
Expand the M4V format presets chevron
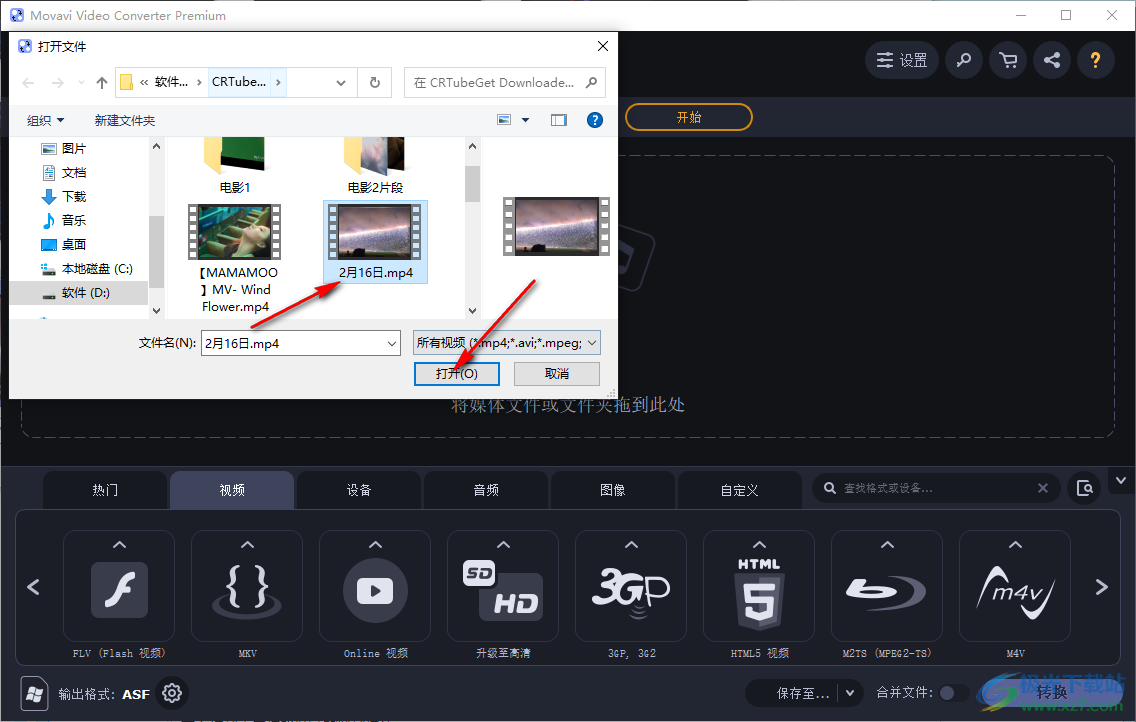(1015, 545)
